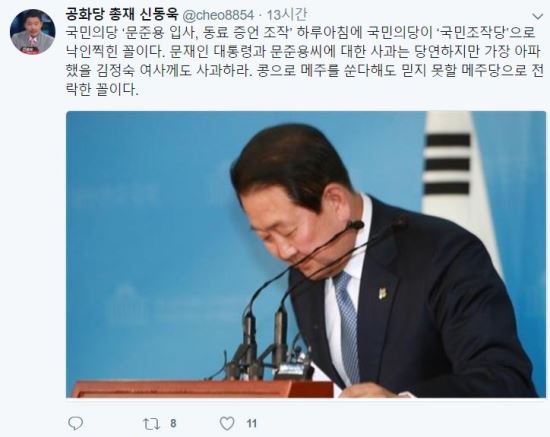Screen dimensions: 550x437
Task: Like the tweet with the heart icon
Action: [227, 424]
